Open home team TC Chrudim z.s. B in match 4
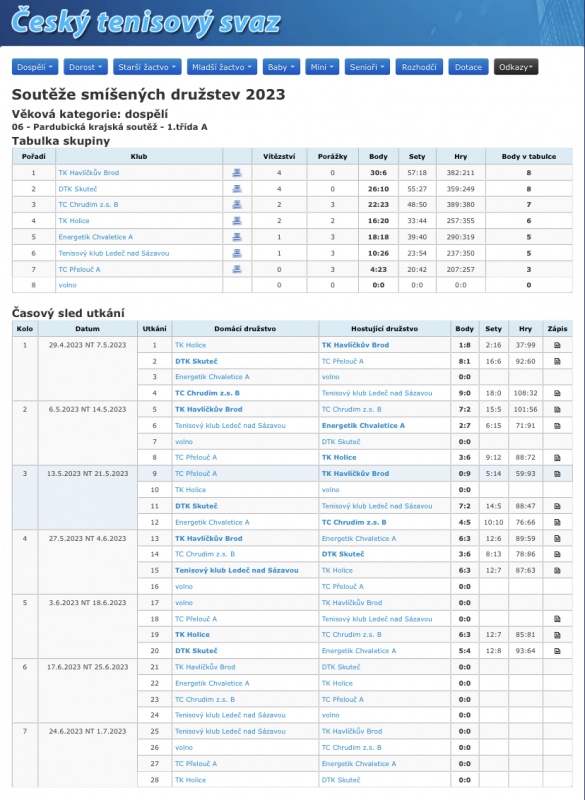Viewport: 585px width, 800px height. click(207, 393)
